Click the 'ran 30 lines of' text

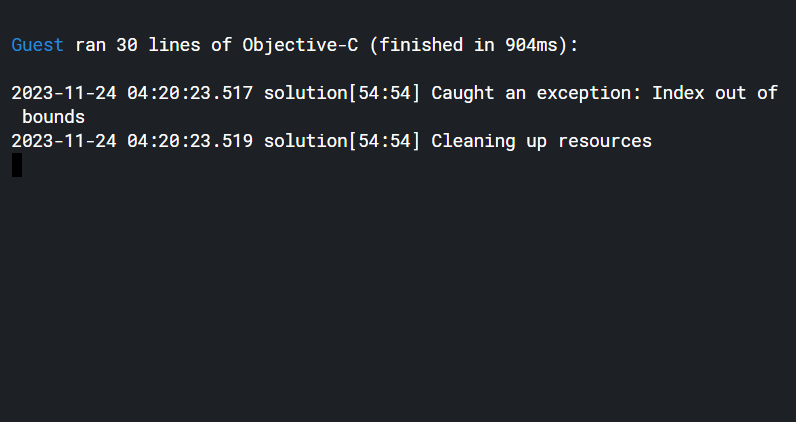tap(153, 45)
